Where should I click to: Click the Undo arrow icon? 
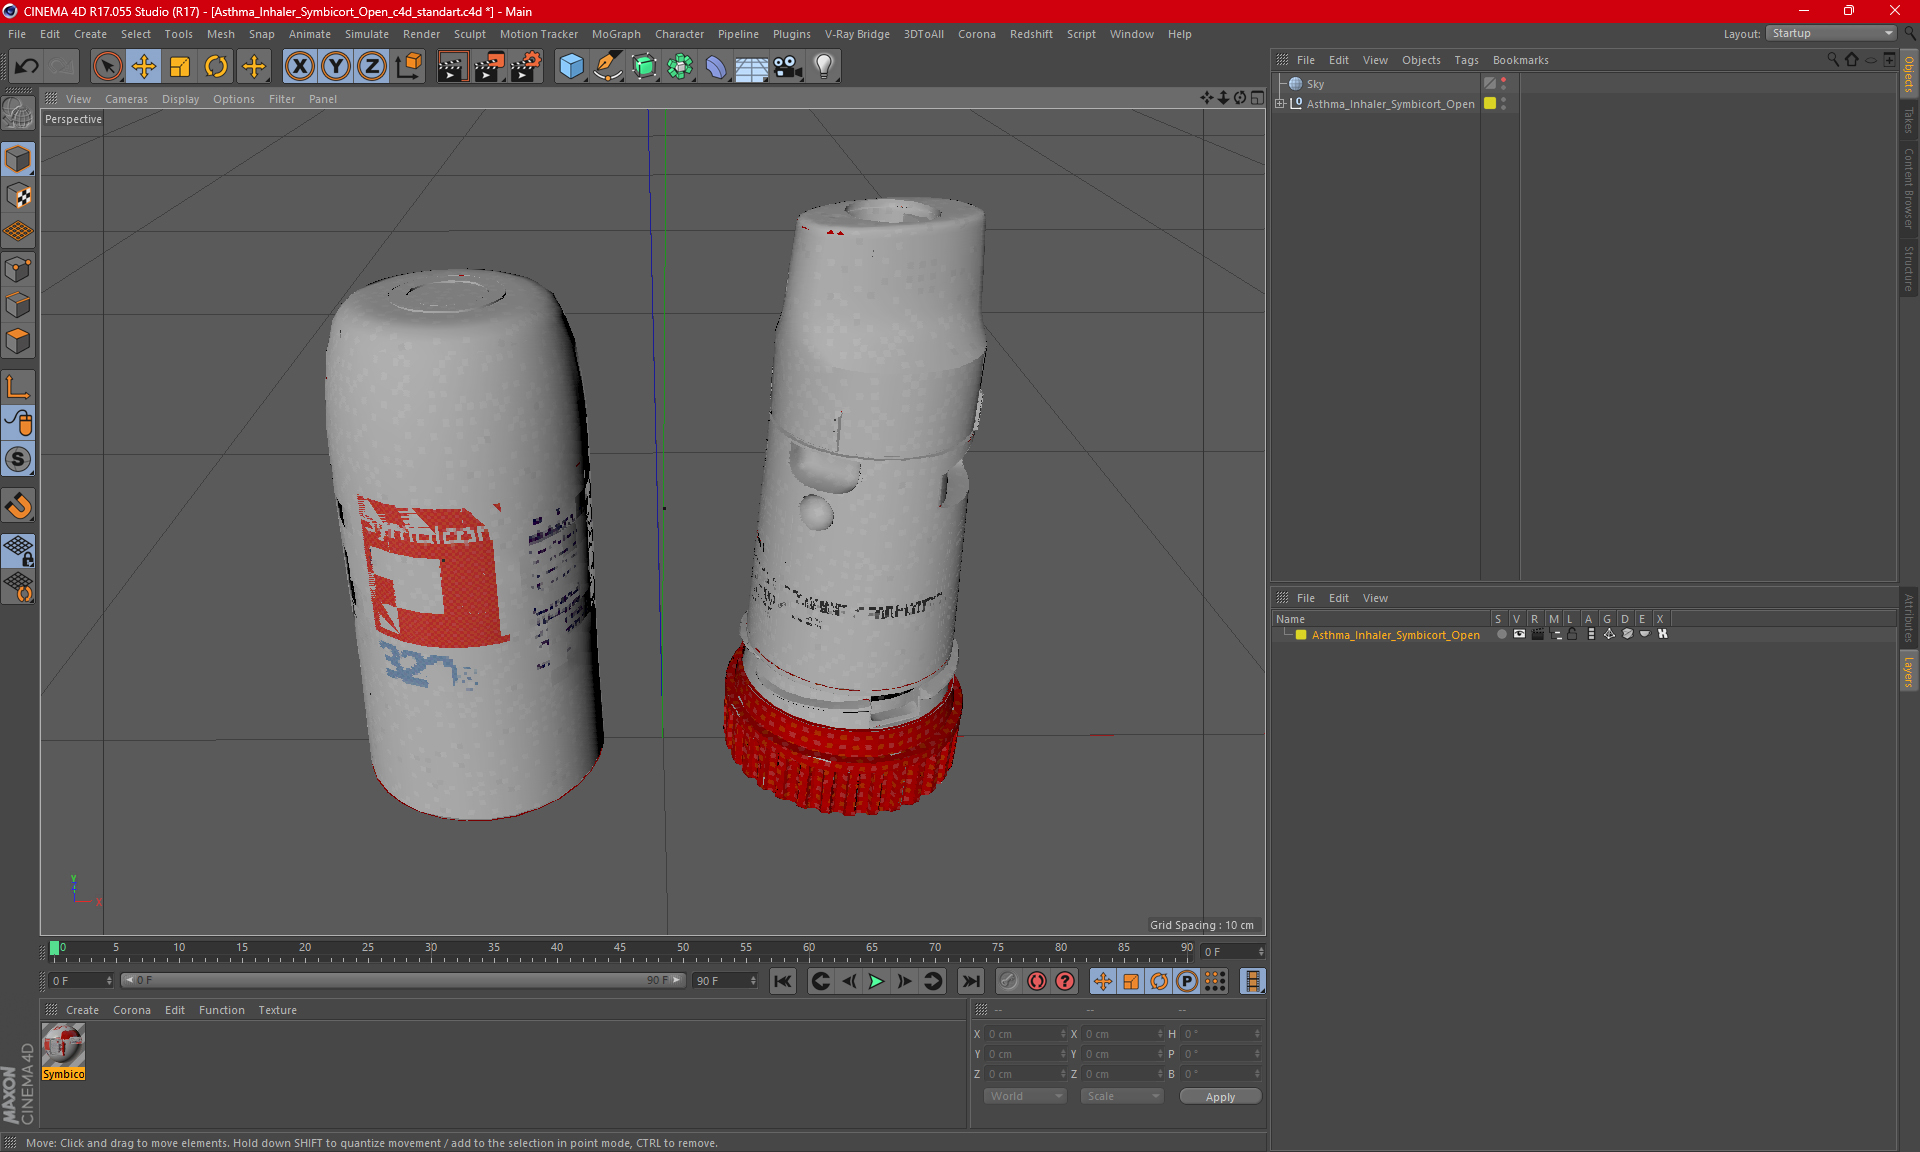click(x=27, y=67)
